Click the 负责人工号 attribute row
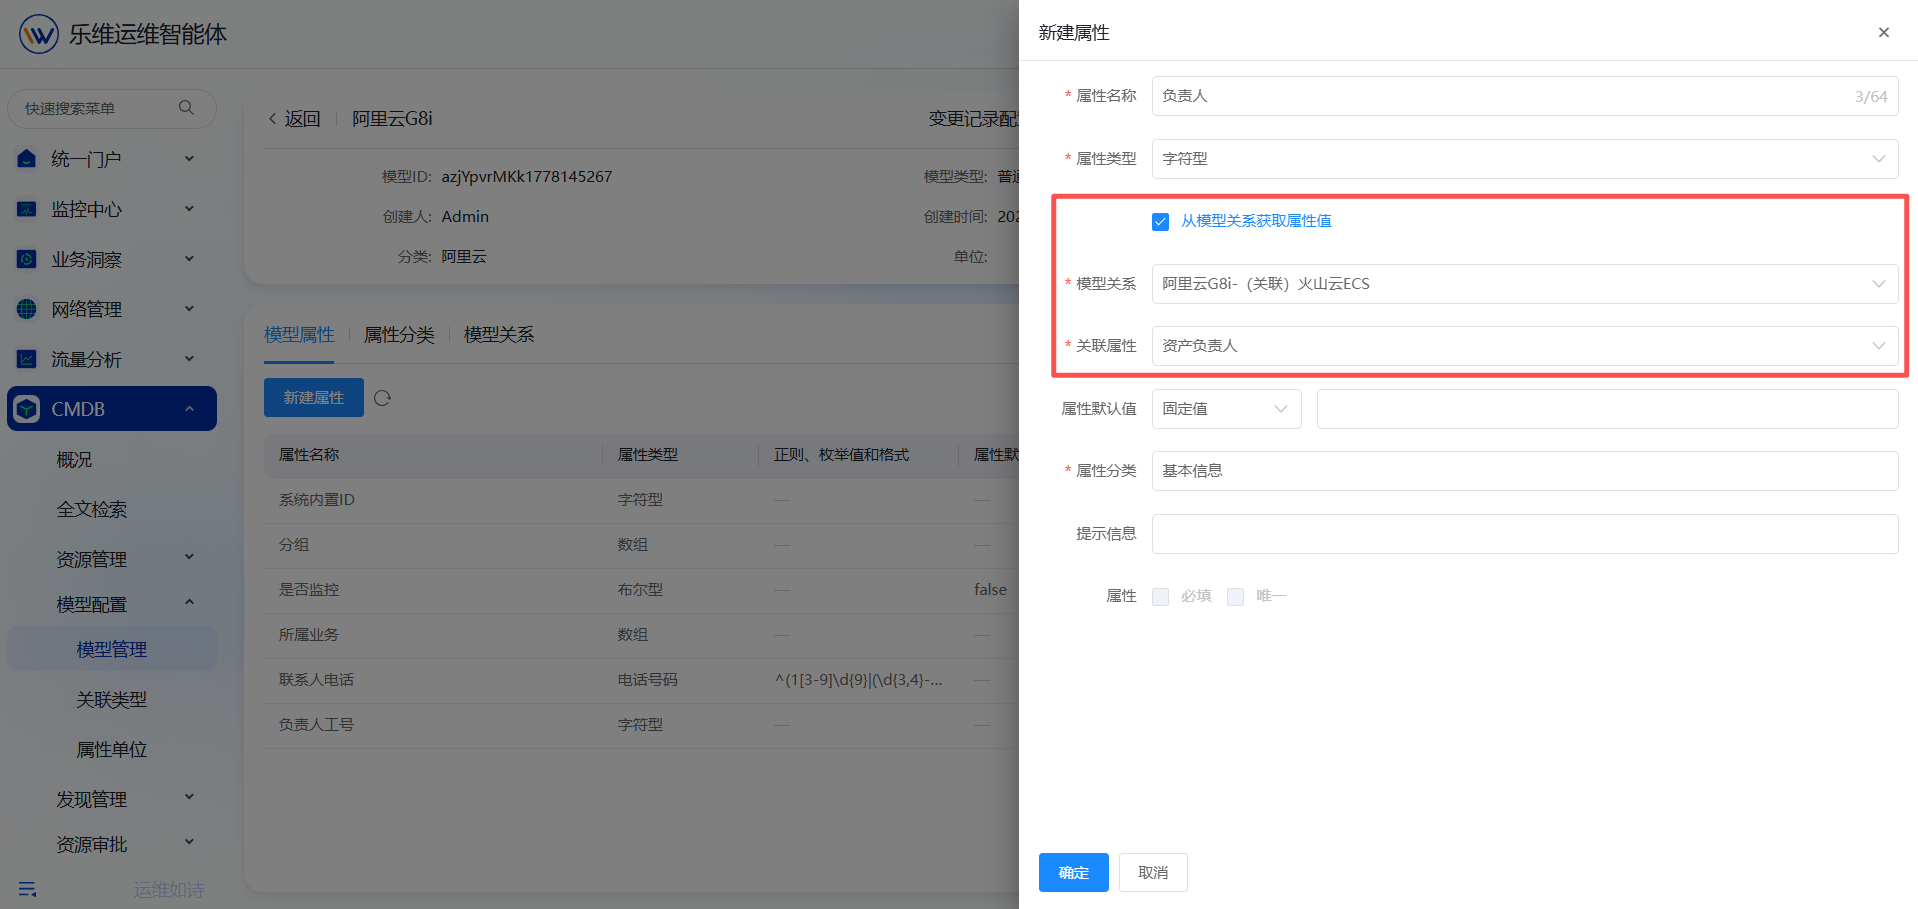The height and width of the screenshot is (909, 1918). (641, 725)
